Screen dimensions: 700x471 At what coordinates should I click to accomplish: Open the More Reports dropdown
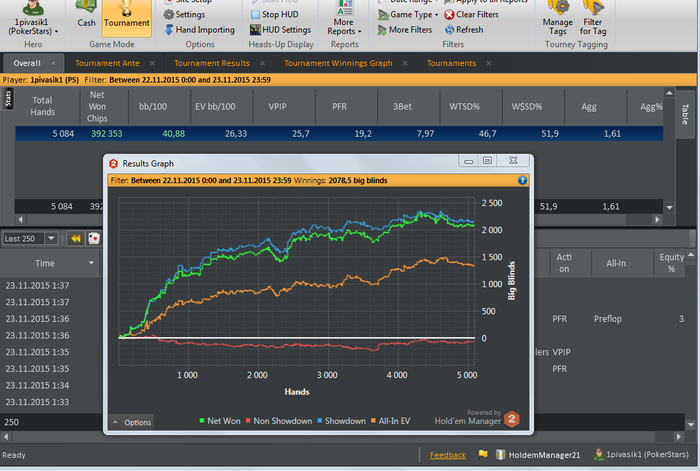click(x=344, y=19)
